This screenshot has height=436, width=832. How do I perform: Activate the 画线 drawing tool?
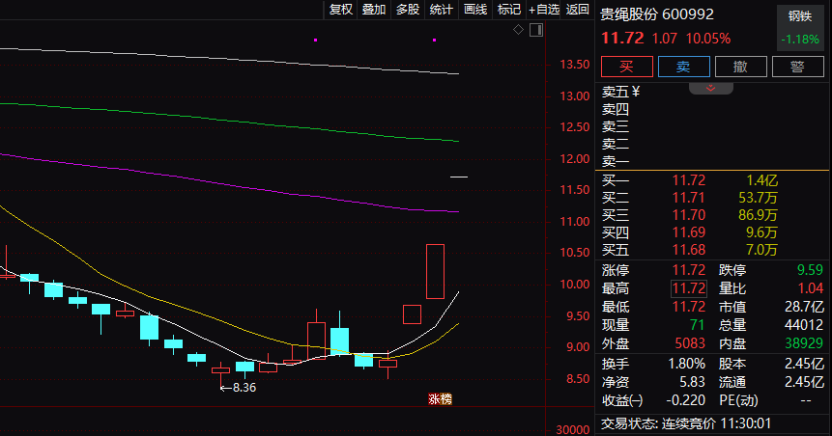pyautogui.click(x=475, y=10)
